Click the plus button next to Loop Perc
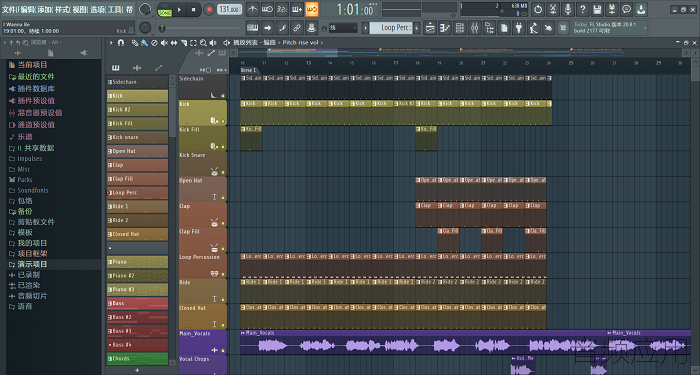700x375 pixels. 417,28
